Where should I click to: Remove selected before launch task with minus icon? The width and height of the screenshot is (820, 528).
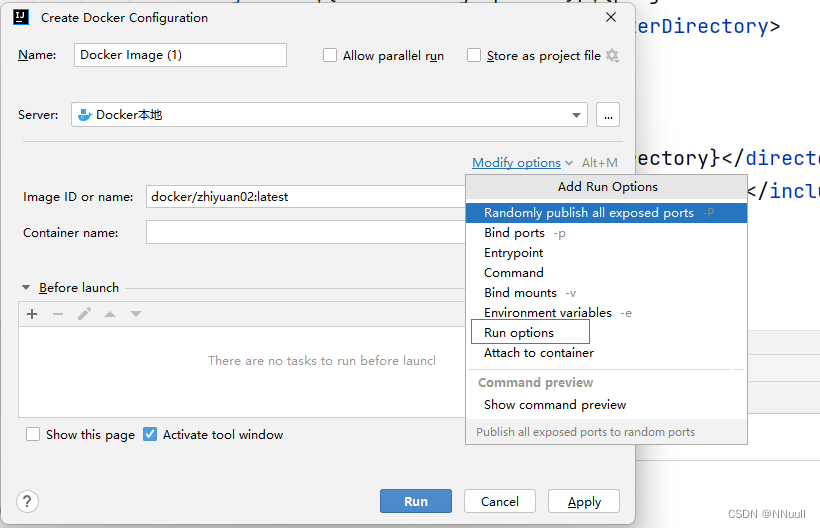point(58,314)
